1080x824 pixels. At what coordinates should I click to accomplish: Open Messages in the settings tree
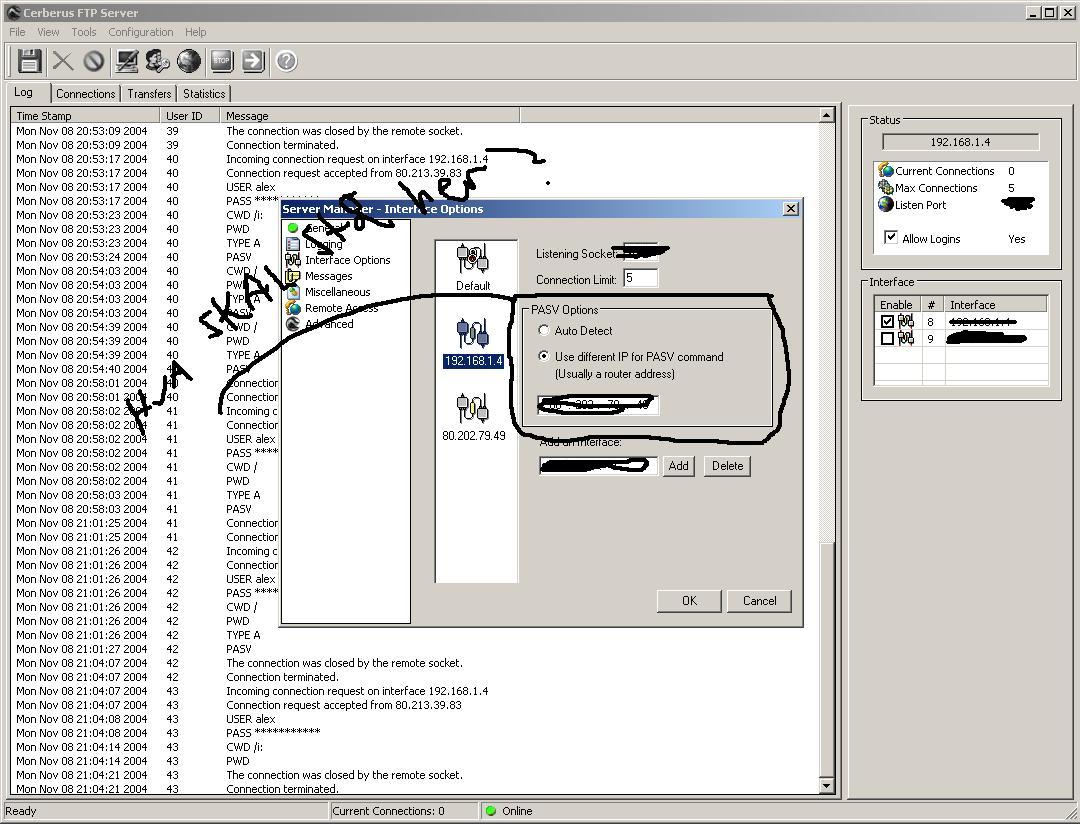pos(329,276)
